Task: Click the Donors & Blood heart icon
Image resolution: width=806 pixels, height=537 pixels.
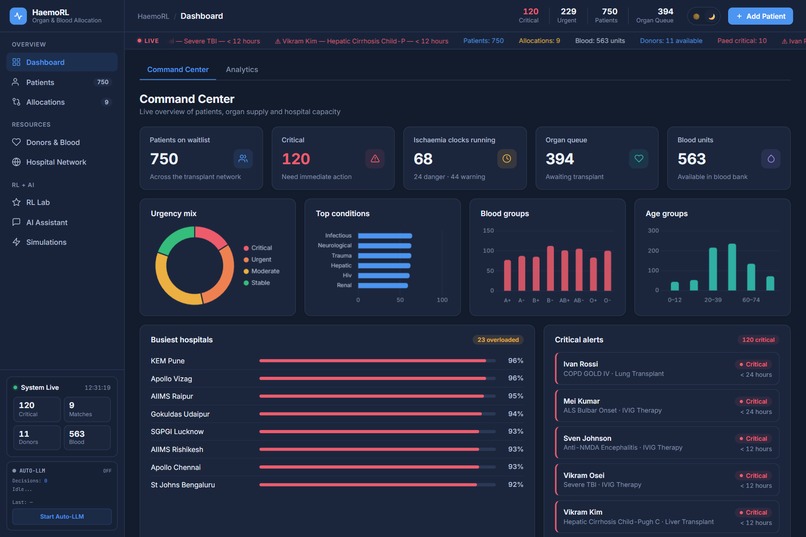Action: (16, 142)
